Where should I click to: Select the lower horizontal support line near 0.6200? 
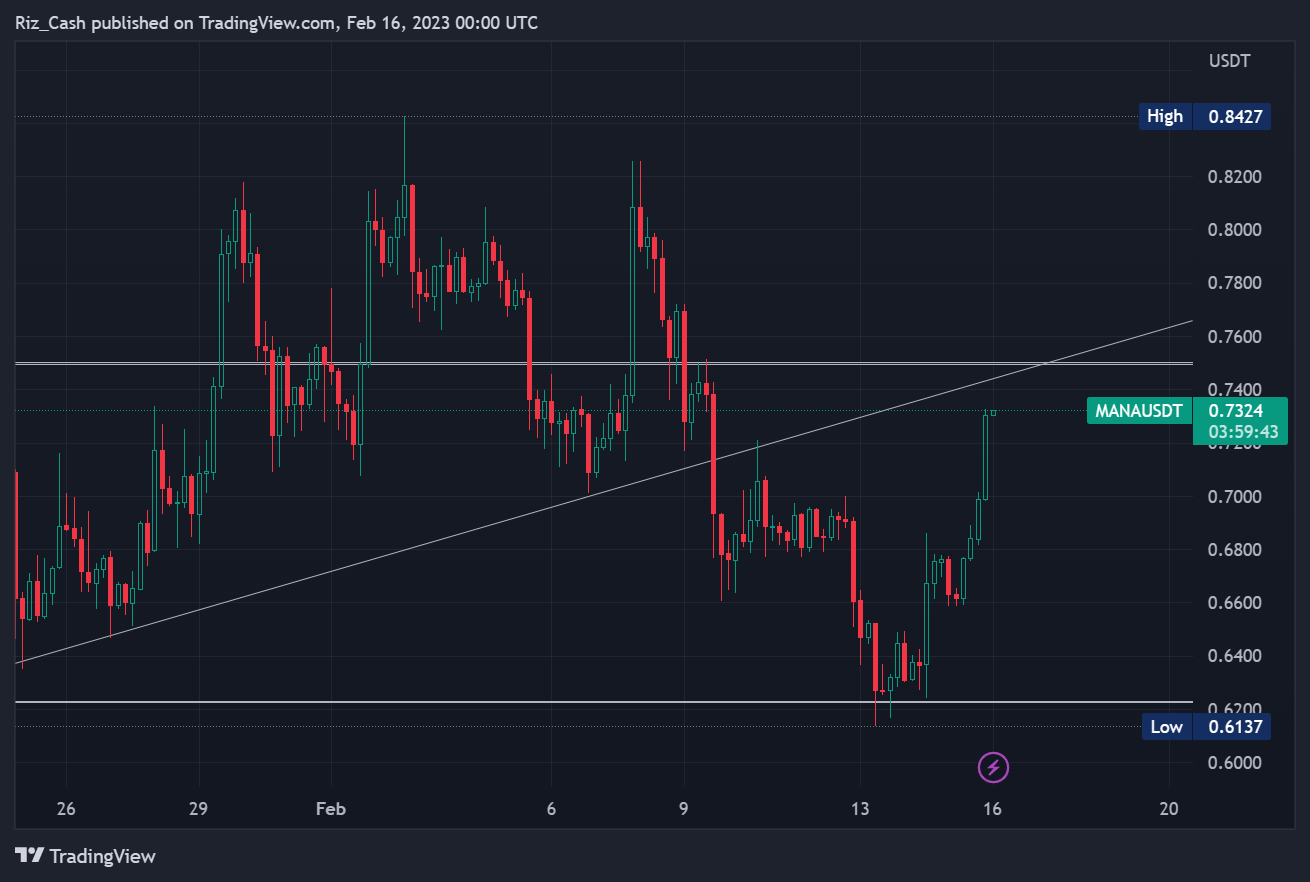tap(605, 702)
